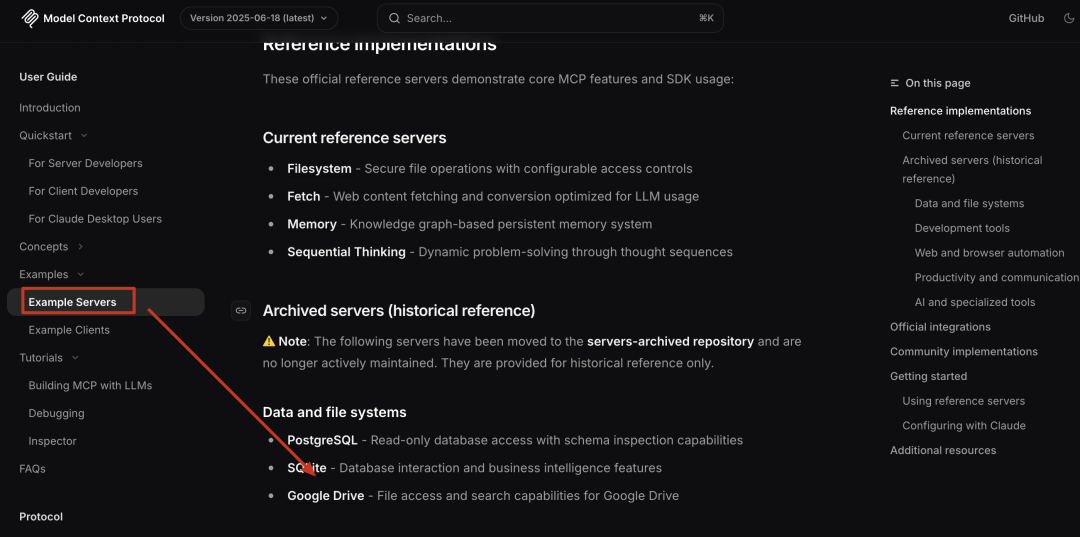Click the Search input field
Image resolution: width=1080 pixels, height=537 pixels.
click(550, 18)
